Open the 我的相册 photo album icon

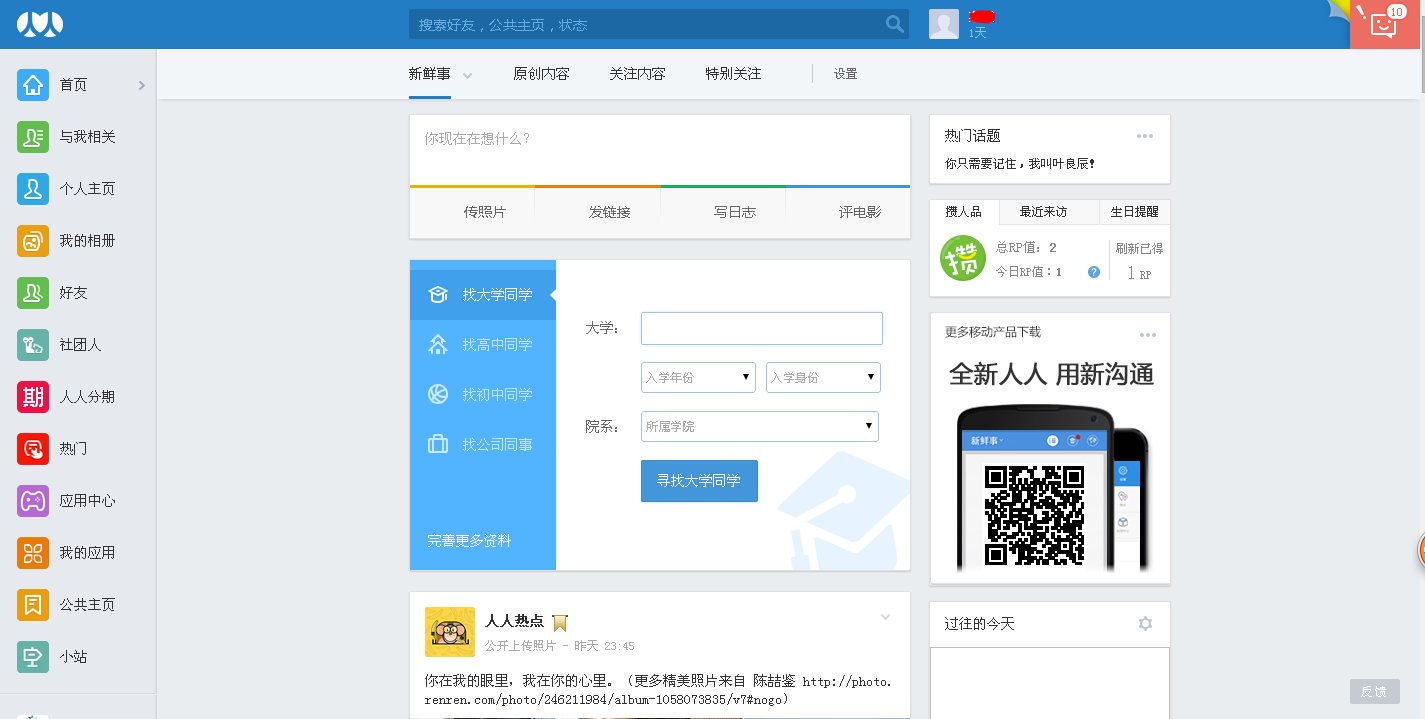pos(33,241)
